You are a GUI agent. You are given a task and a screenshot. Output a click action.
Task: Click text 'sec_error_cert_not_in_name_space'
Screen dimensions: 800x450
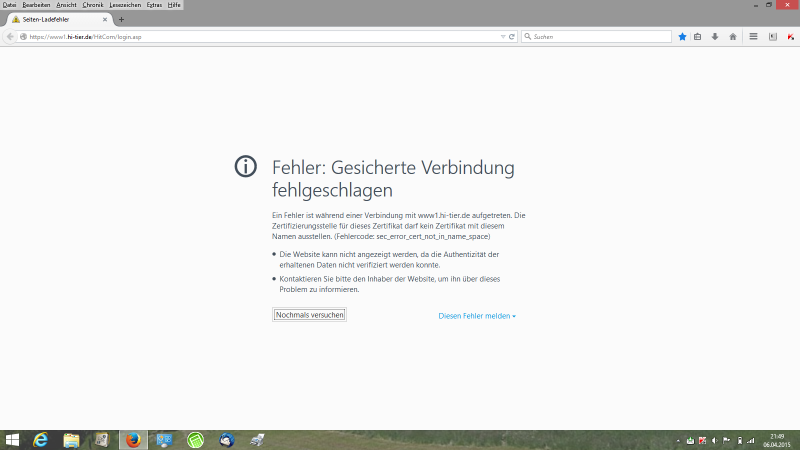pos(432,237)
